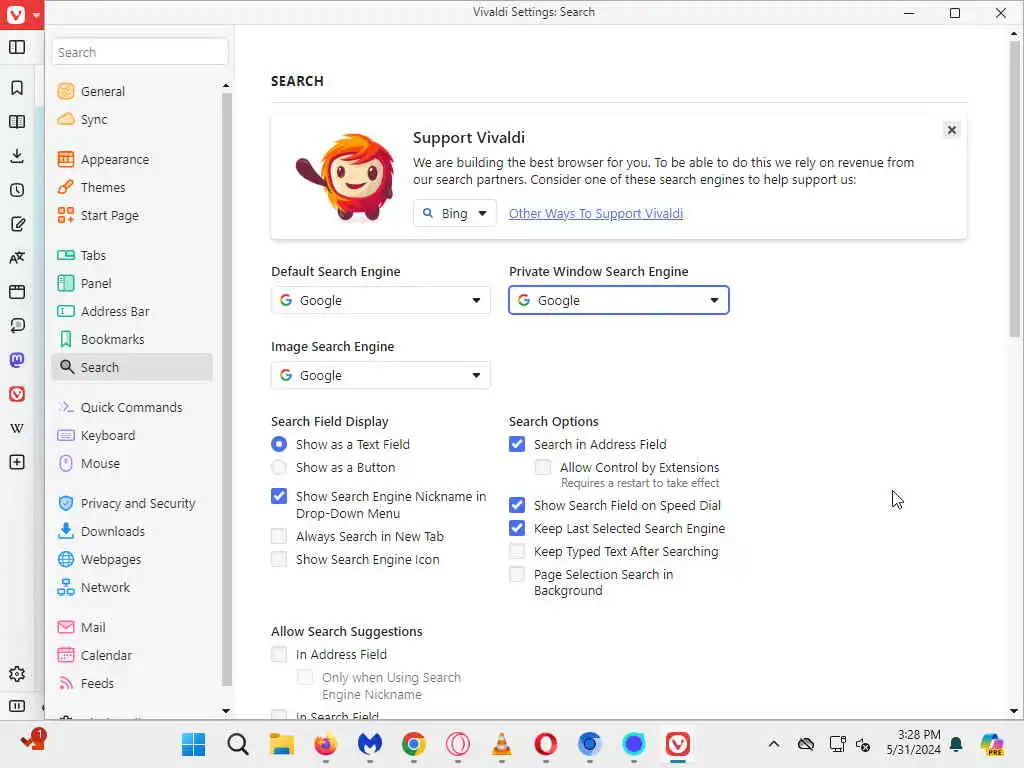Image resolution: width=1024 pixels, height=768 pixels.
Task: Open the Bing support search engine dropdown
Action: click(455, 214)
